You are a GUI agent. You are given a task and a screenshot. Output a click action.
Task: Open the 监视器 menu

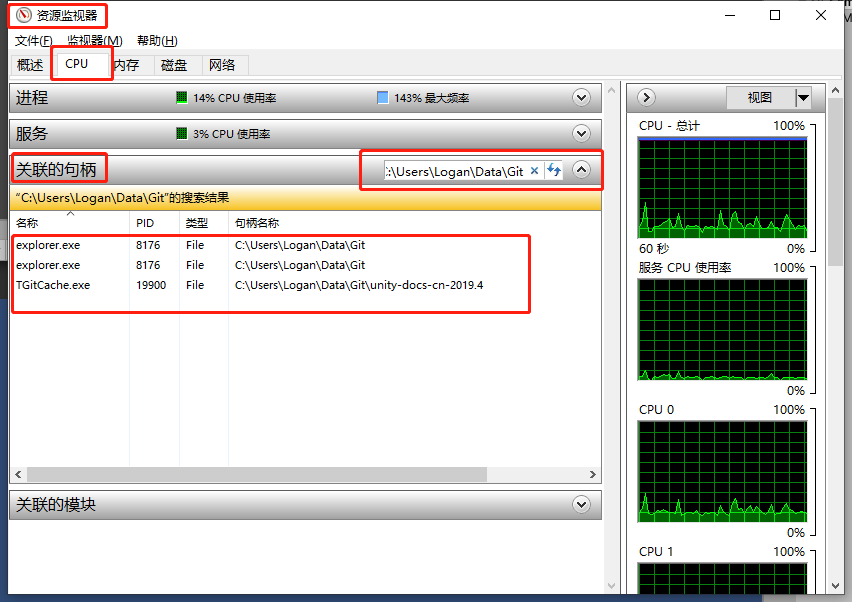[x=94, y=41]
